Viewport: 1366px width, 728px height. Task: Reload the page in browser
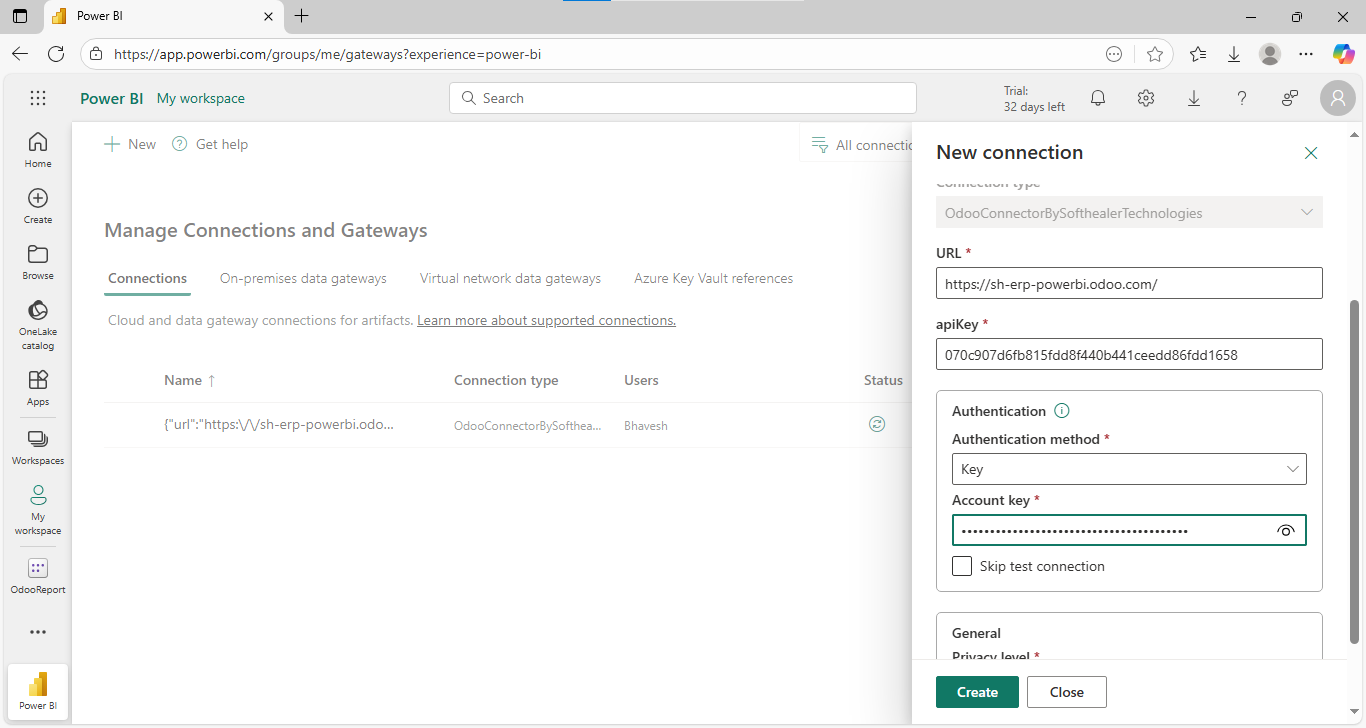point(56,54)
